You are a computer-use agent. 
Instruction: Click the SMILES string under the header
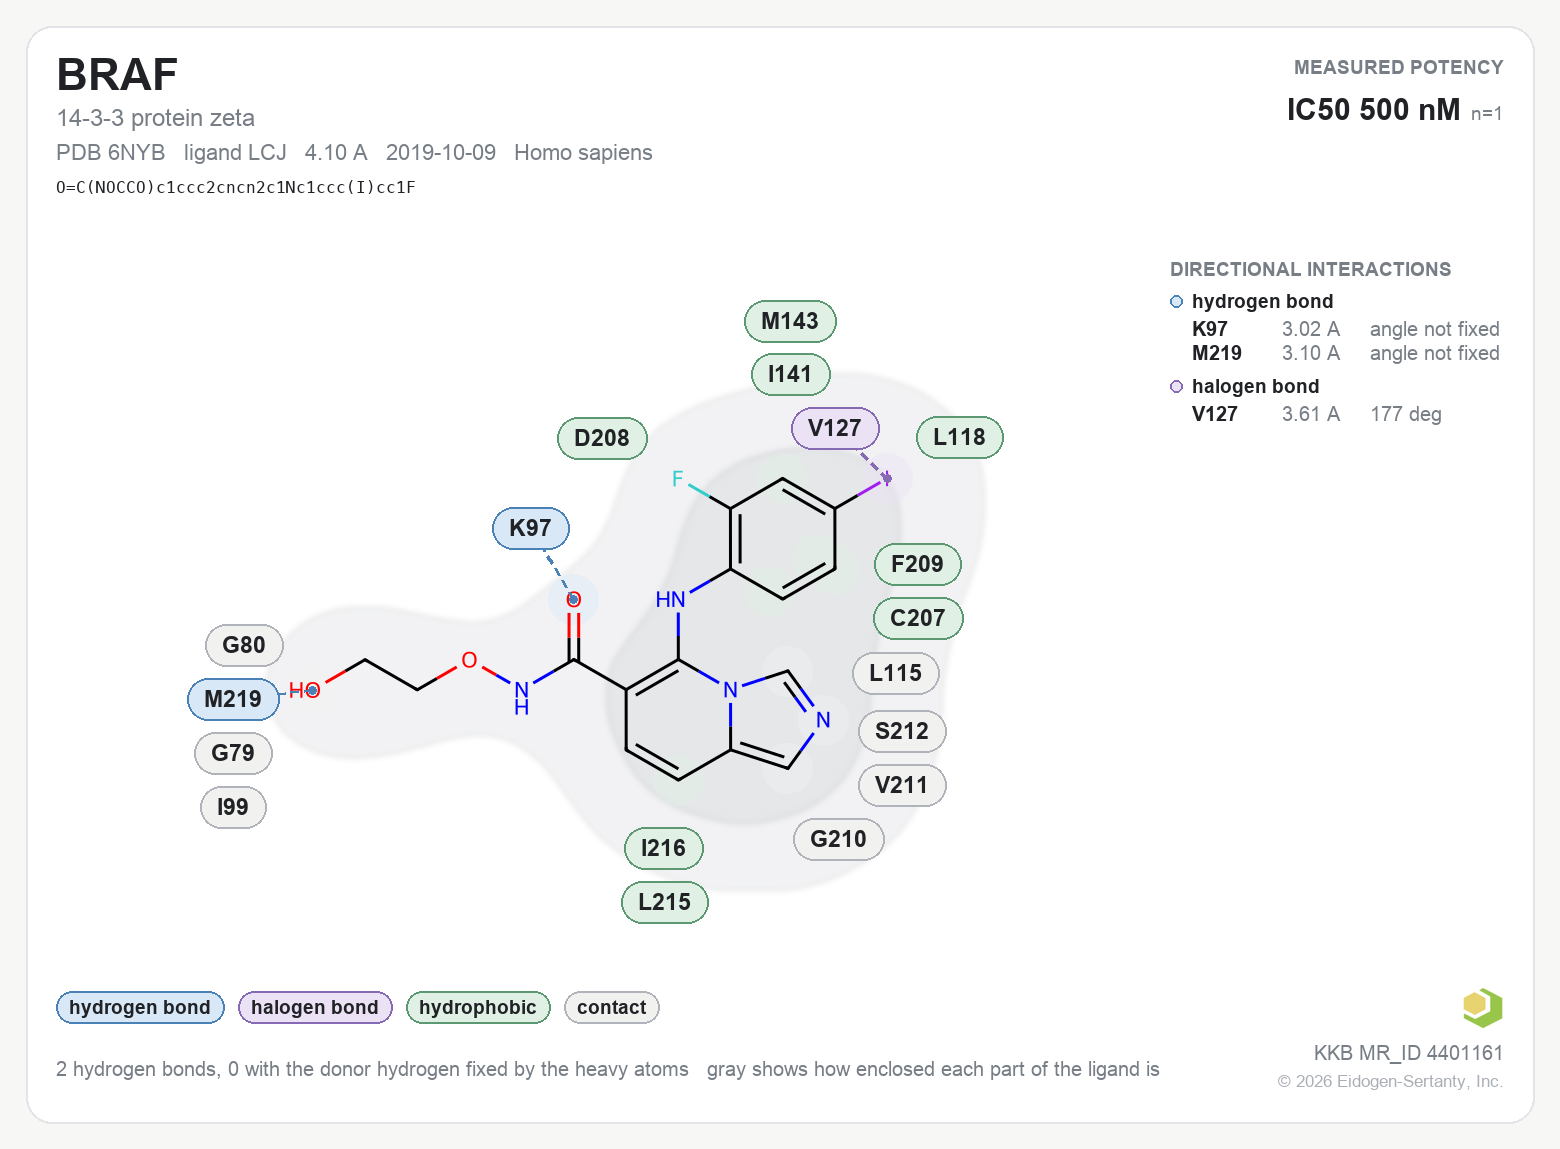click(236, 187)
